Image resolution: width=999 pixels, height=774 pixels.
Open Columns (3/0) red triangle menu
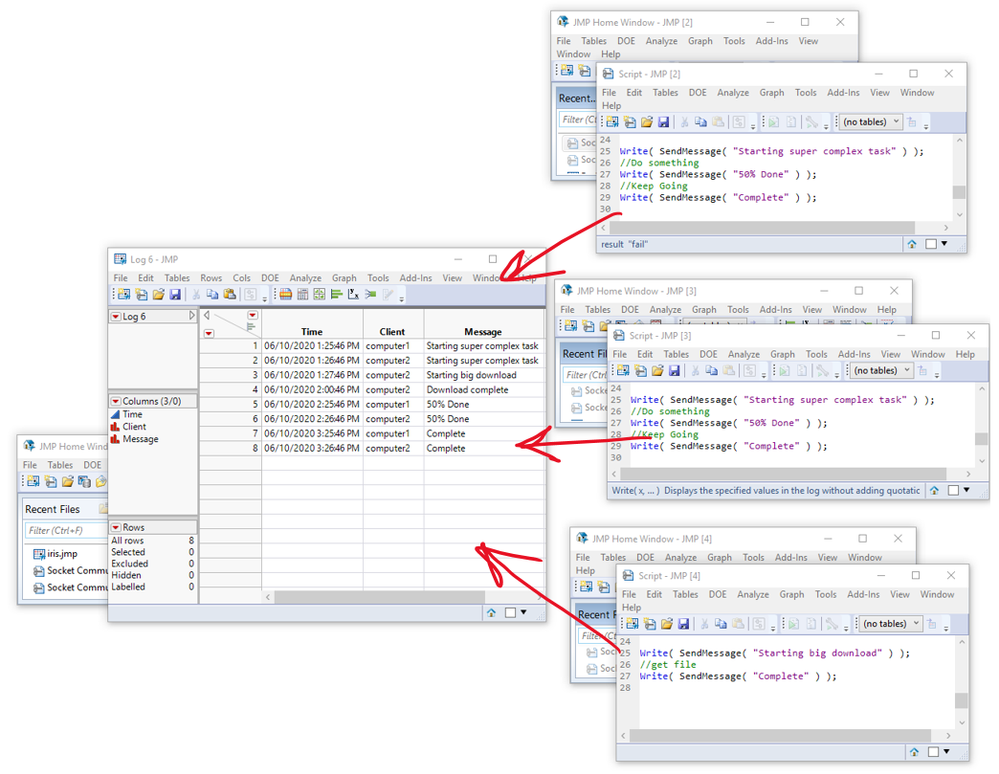pos(115,401)
